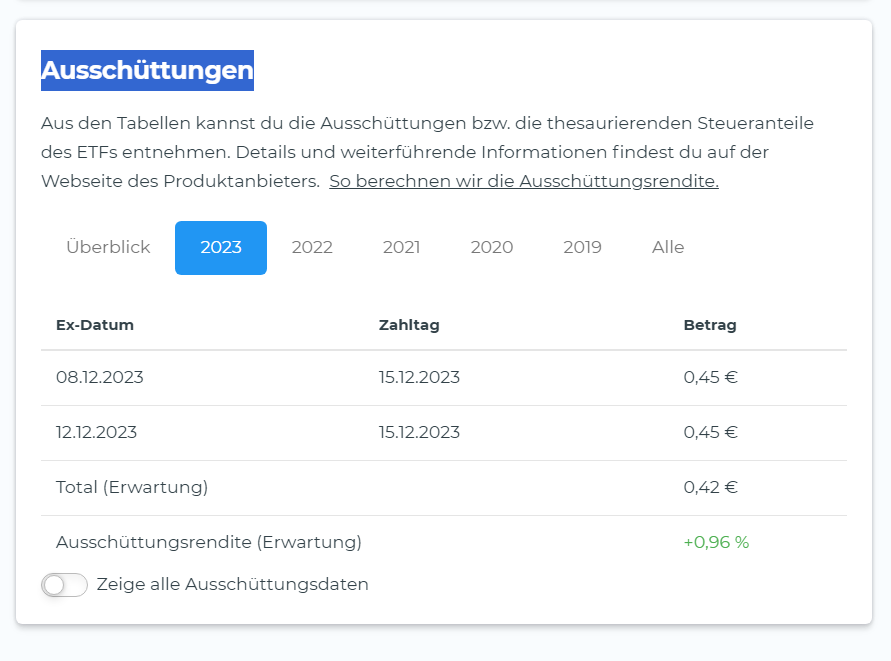The image size is (891, 661).
Task: Select the 12.12.2023 ex-date cell
Action: [x=97, y=433]
